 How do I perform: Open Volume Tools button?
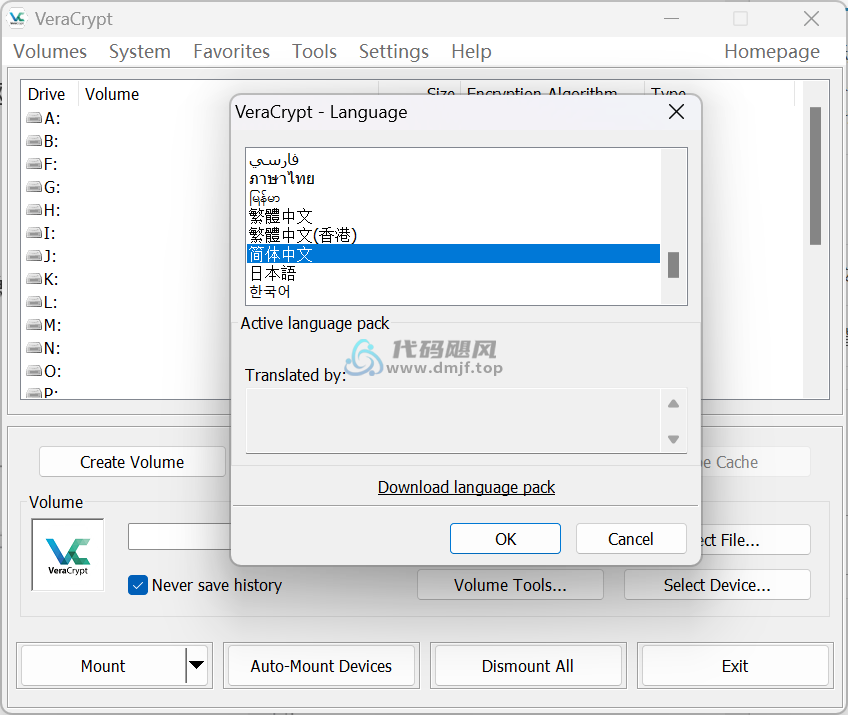[x=511, y=585]
